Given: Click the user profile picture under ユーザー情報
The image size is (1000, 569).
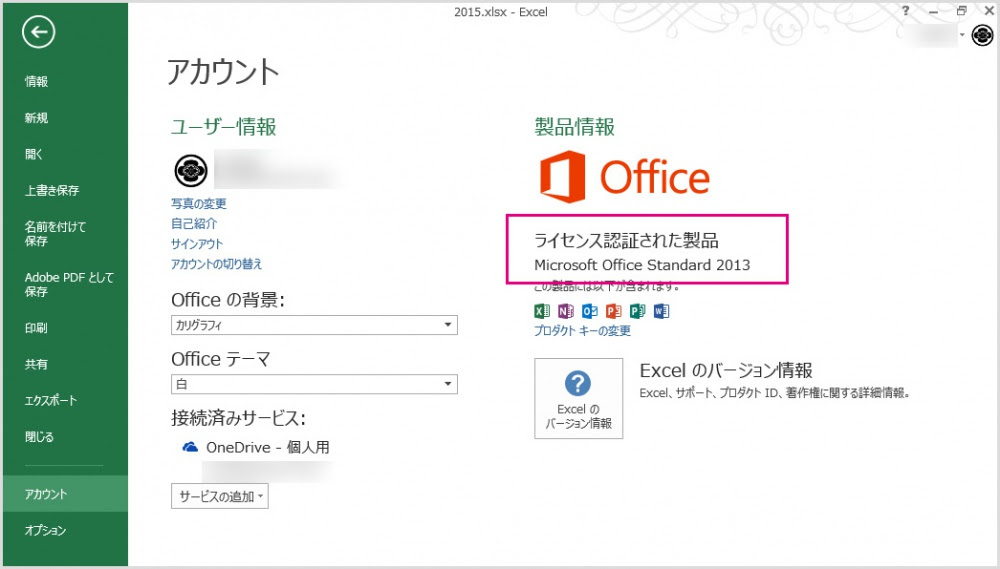Looking at the screenshot, I should (x=191, y=170).
